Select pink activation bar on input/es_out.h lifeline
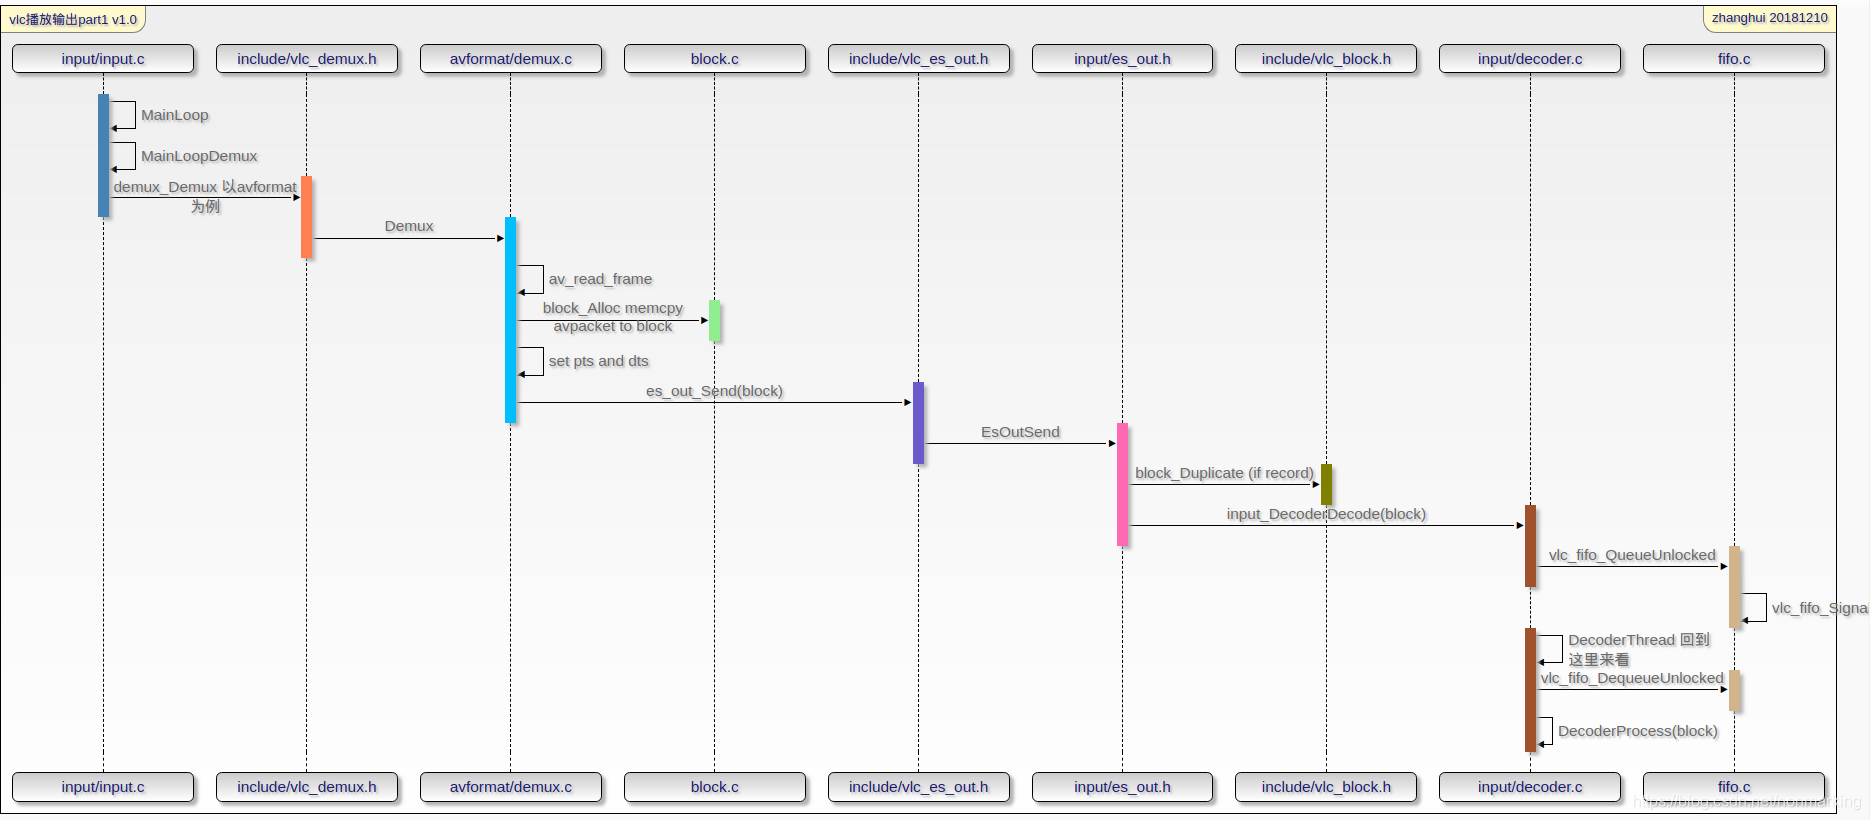This screenshot has width=1870, height=820. coord(1122,484)
